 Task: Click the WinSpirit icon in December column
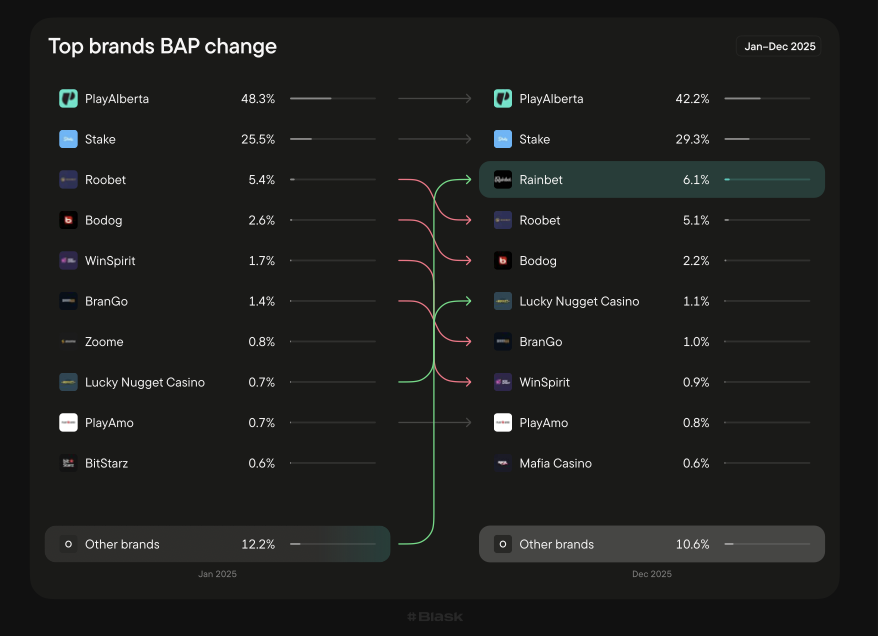(x=503, y=382)
